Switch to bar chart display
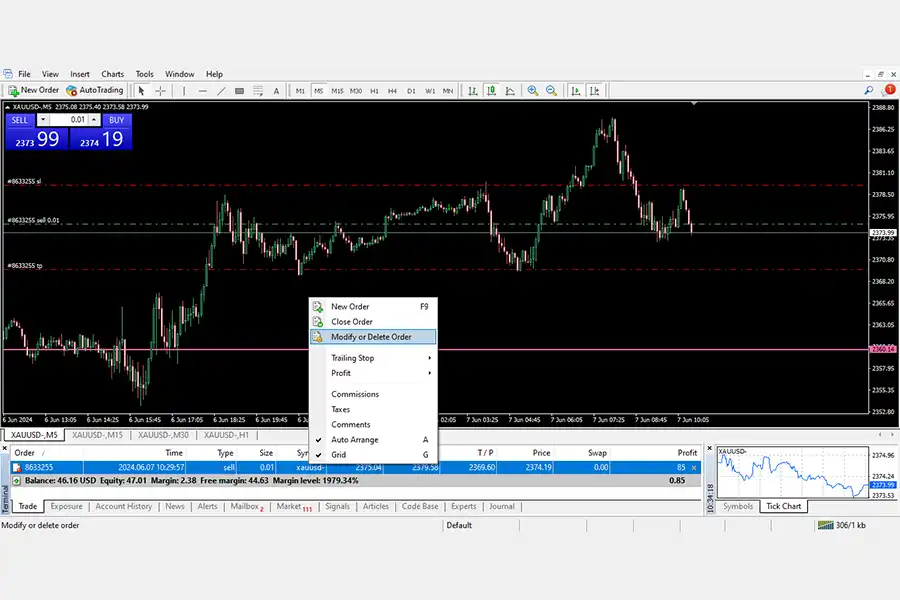 pos(472,91)
